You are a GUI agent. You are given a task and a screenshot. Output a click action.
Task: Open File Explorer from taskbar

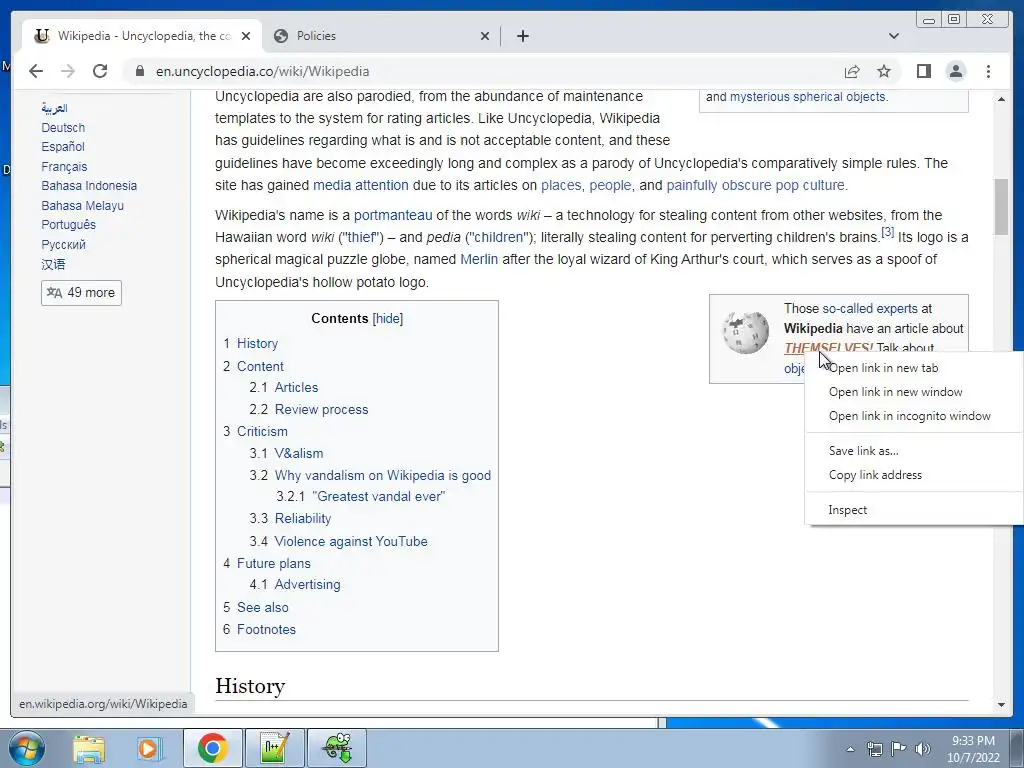point(89,748)
